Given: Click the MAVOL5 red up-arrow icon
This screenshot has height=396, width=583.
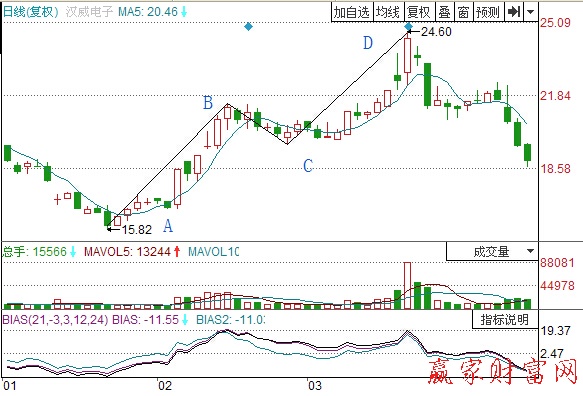Looking at the screenshot, I should [177, 252].
